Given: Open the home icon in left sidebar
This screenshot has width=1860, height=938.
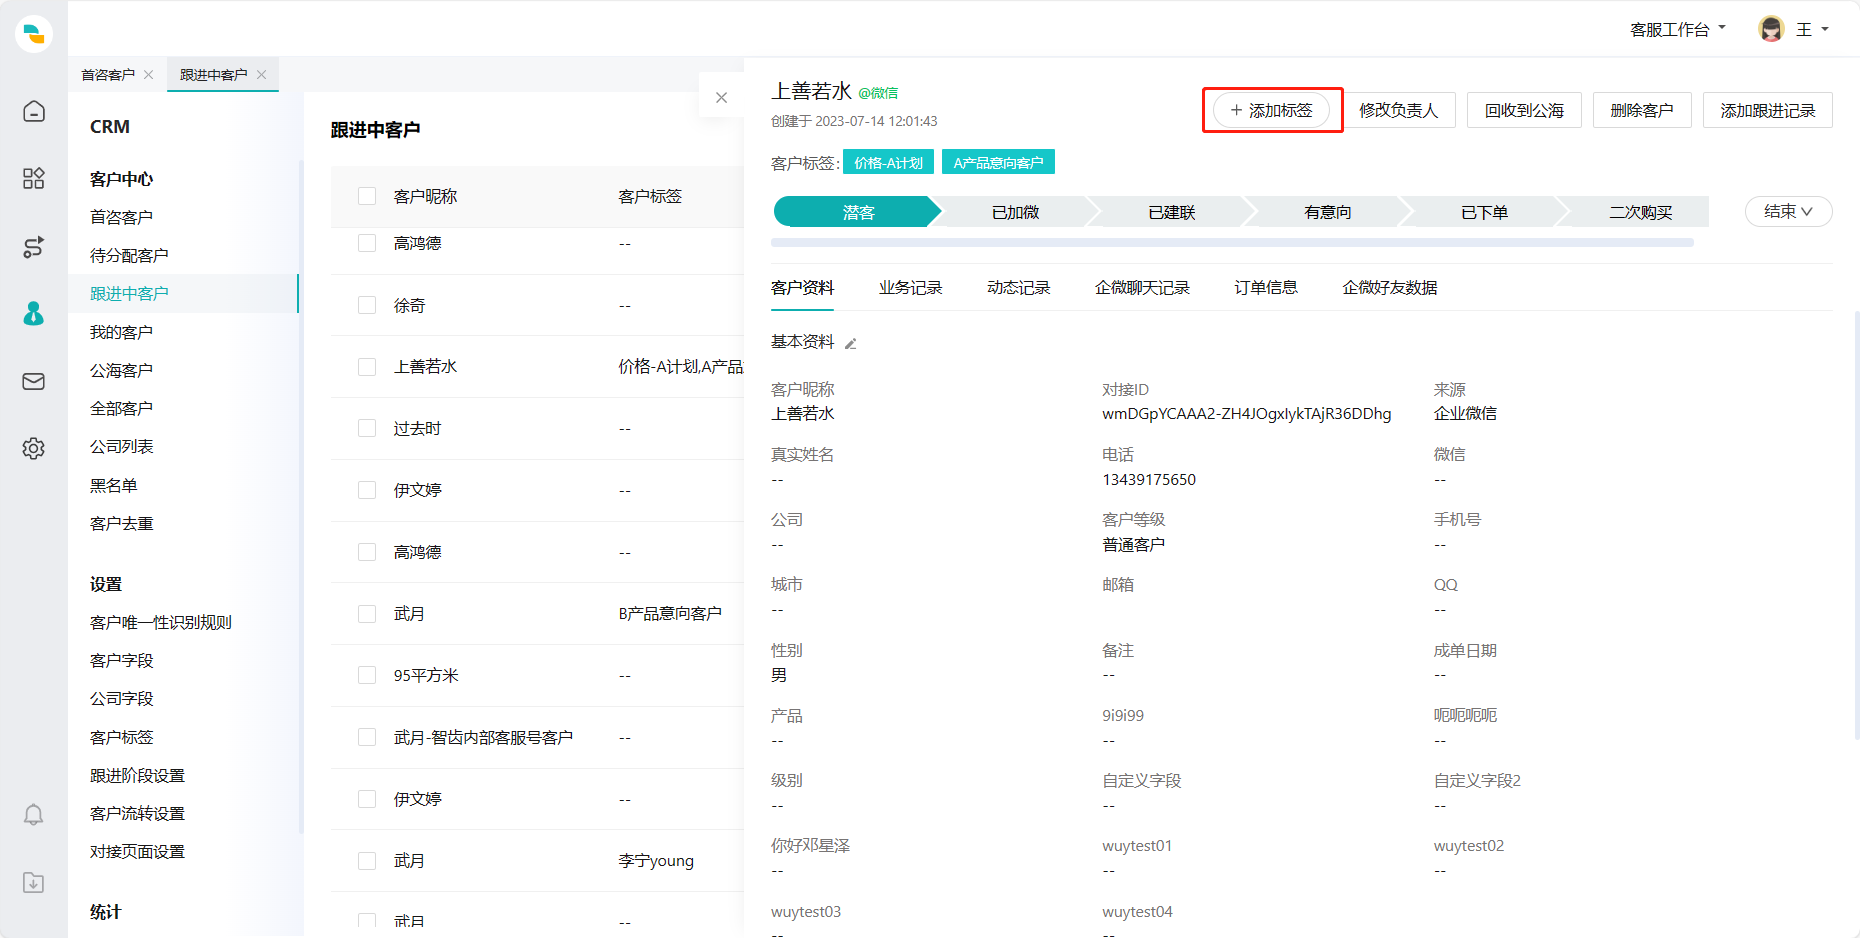Looking at the screenshot, I should pos(34,111).
